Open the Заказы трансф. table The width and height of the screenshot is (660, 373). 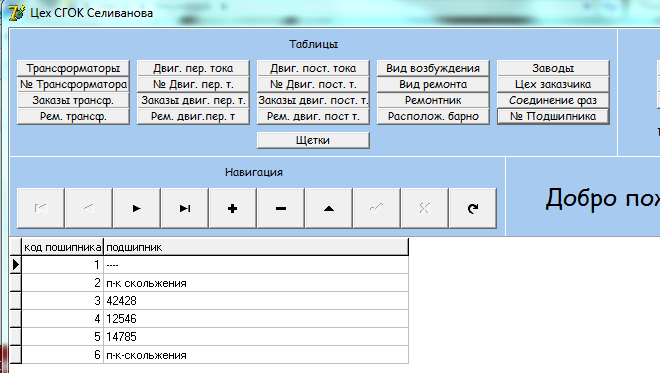click(x=73, y=100)
